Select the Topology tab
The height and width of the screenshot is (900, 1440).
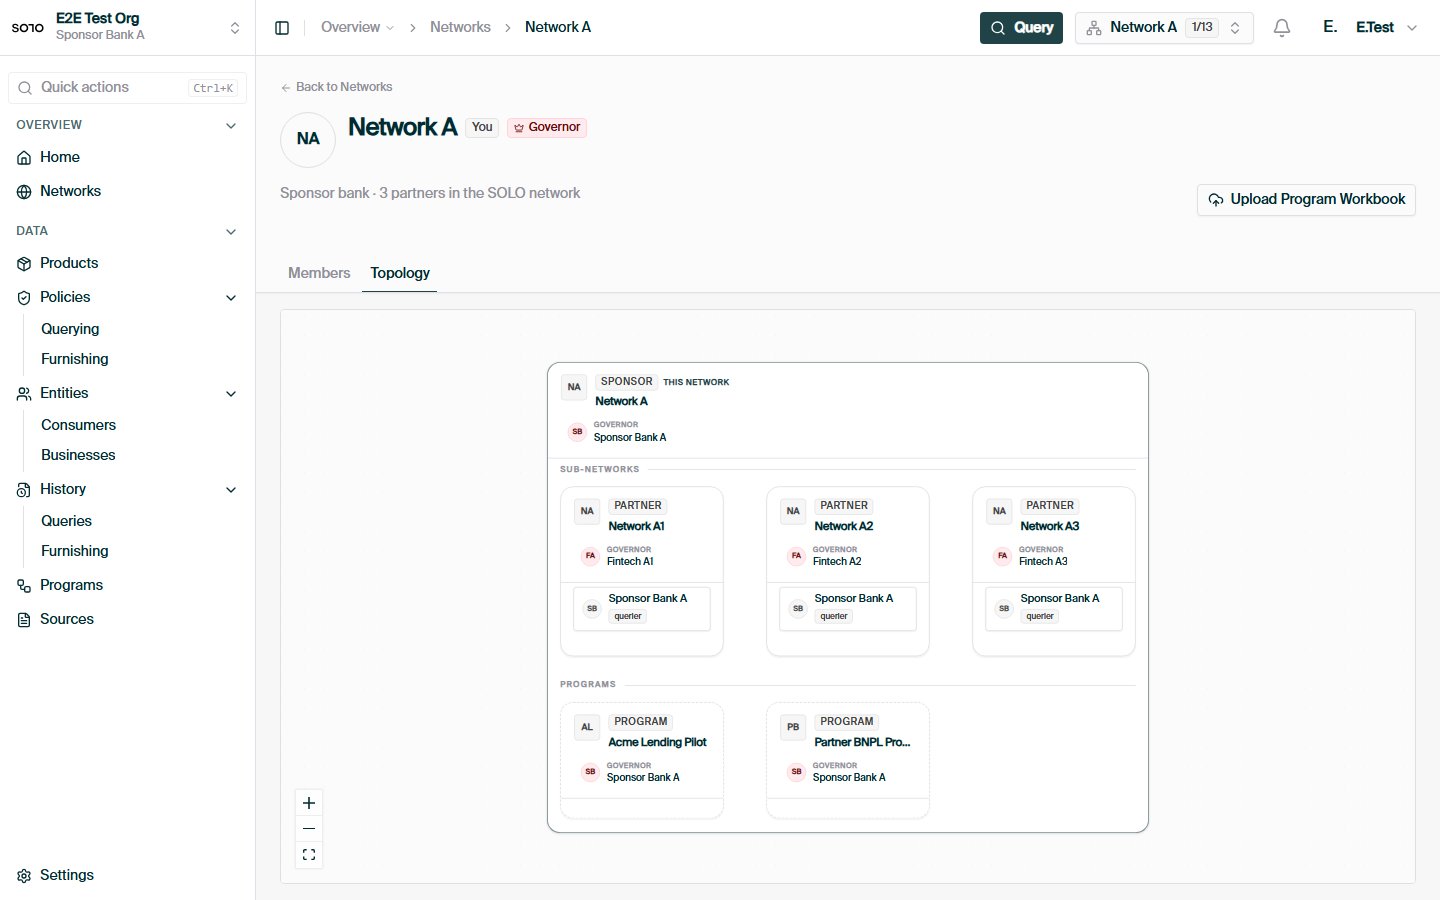click(400, 273)
